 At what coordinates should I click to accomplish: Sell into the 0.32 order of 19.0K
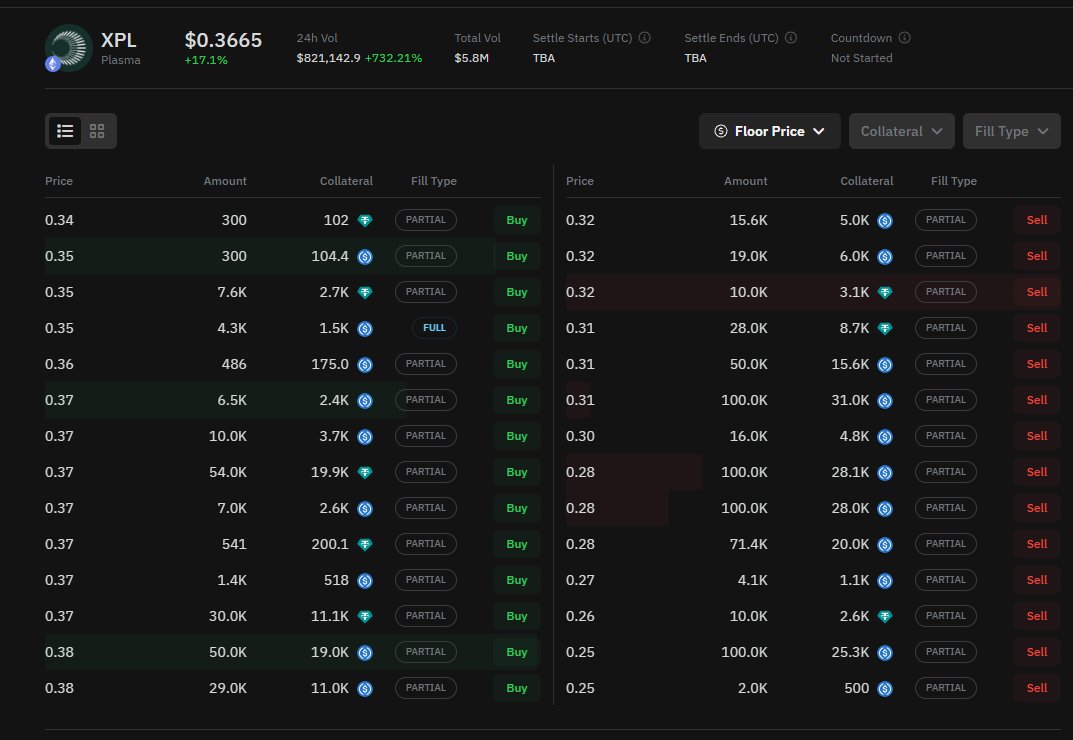1037,256
